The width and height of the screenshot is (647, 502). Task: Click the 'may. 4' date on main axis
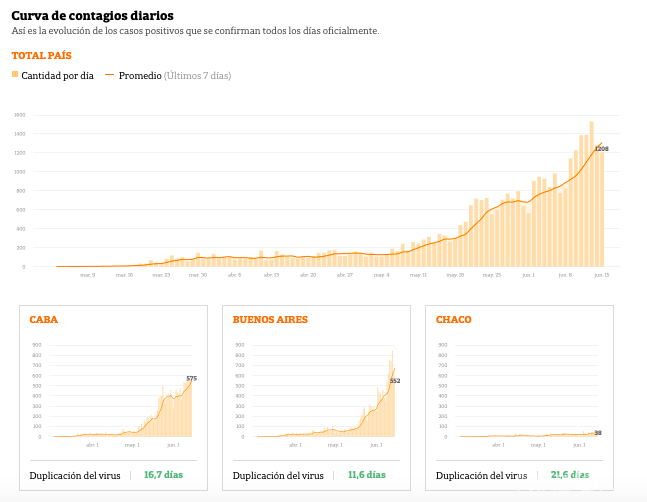pyautogui.click(x=380, y=274)
